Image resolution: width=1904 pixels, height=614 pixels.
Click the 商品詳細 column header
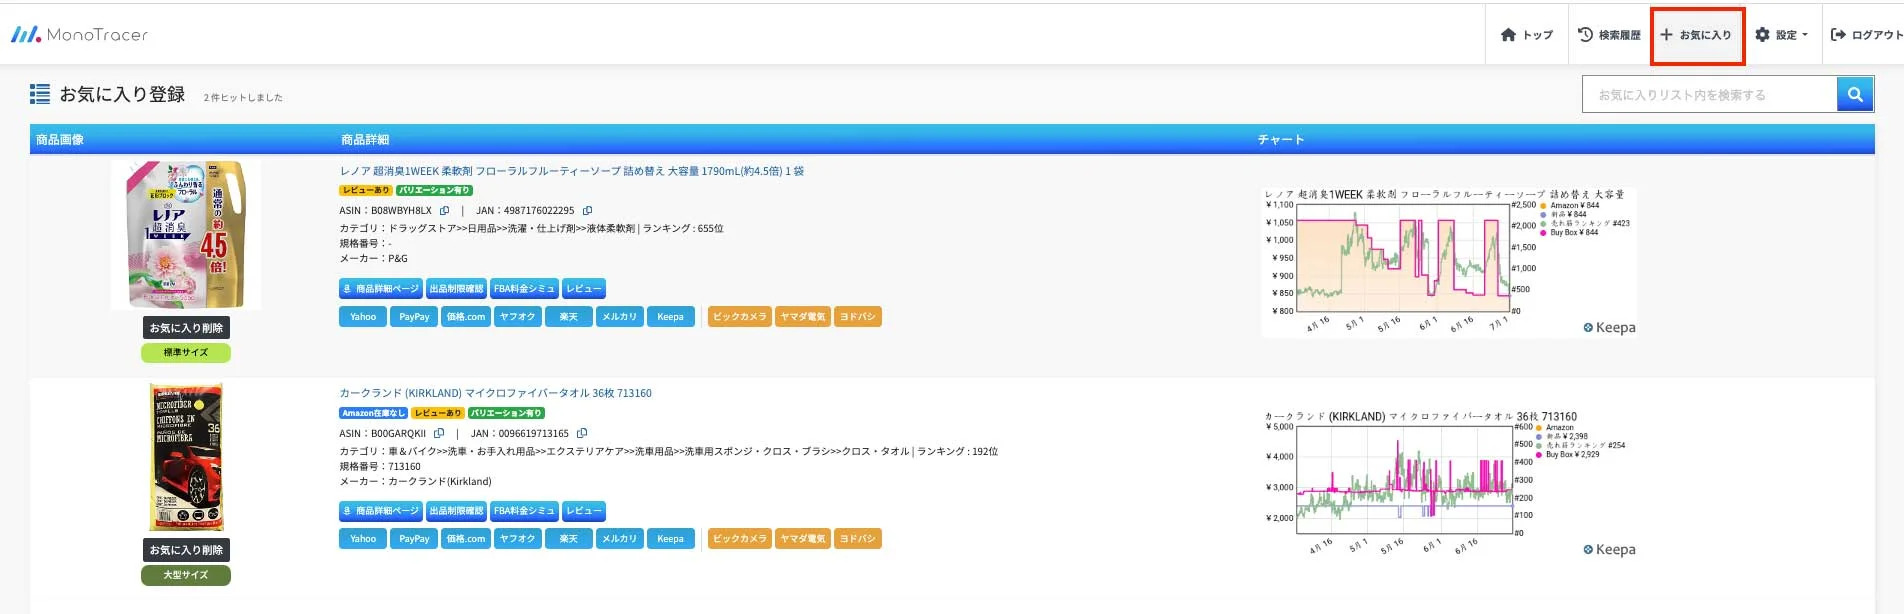[365, 140]
